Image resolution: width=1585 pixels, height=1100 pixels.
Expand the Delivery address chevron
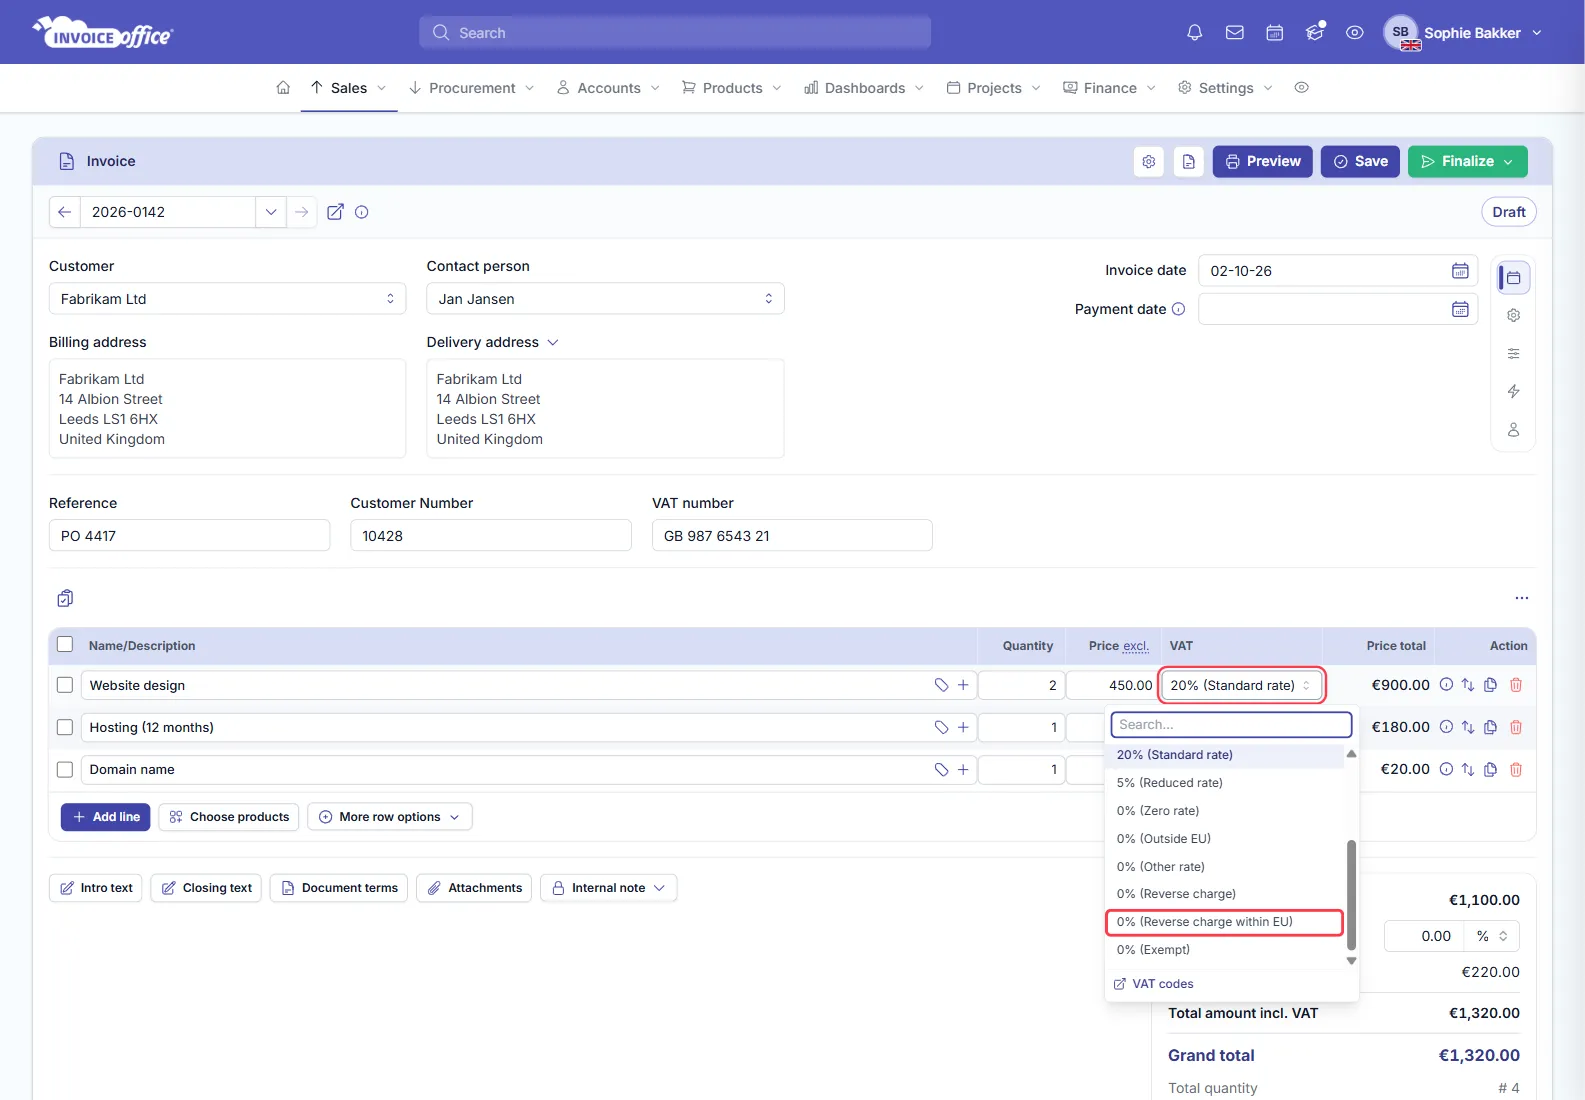click(x=553, y=343)
